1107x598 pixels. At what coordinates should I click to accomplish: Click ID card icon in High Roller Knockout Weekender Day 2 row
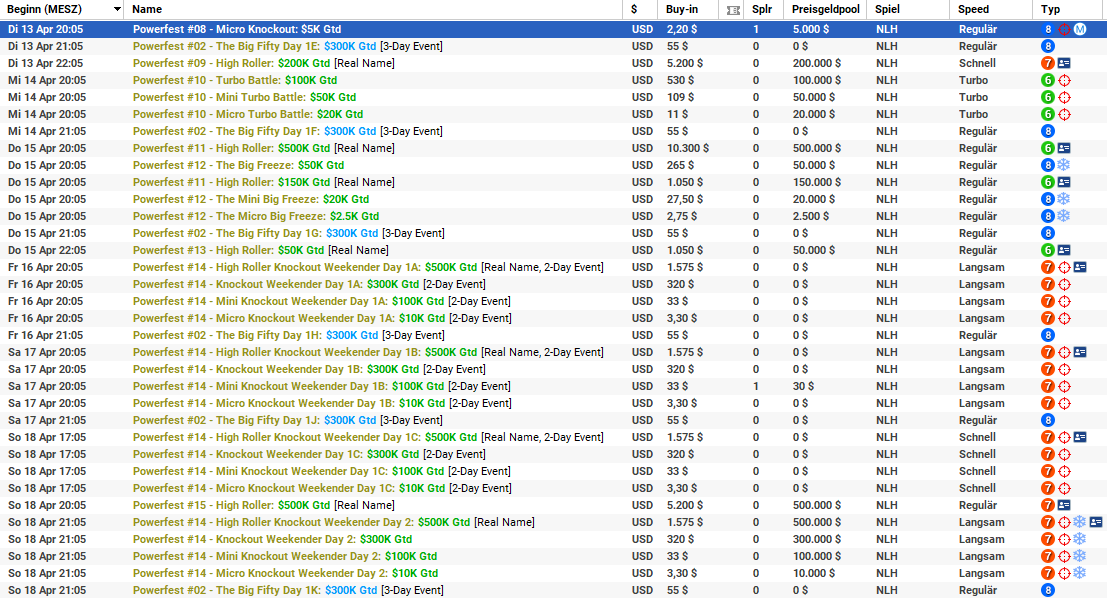click(1096, 522)
